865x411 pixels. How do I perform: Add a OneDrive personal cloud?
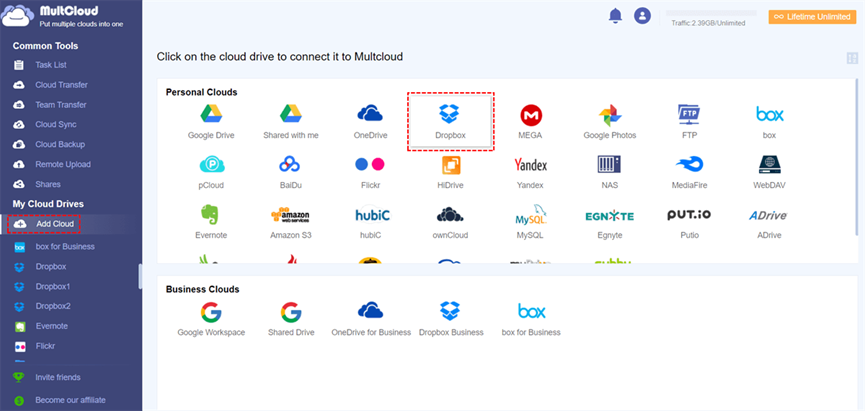coord(370,121)
